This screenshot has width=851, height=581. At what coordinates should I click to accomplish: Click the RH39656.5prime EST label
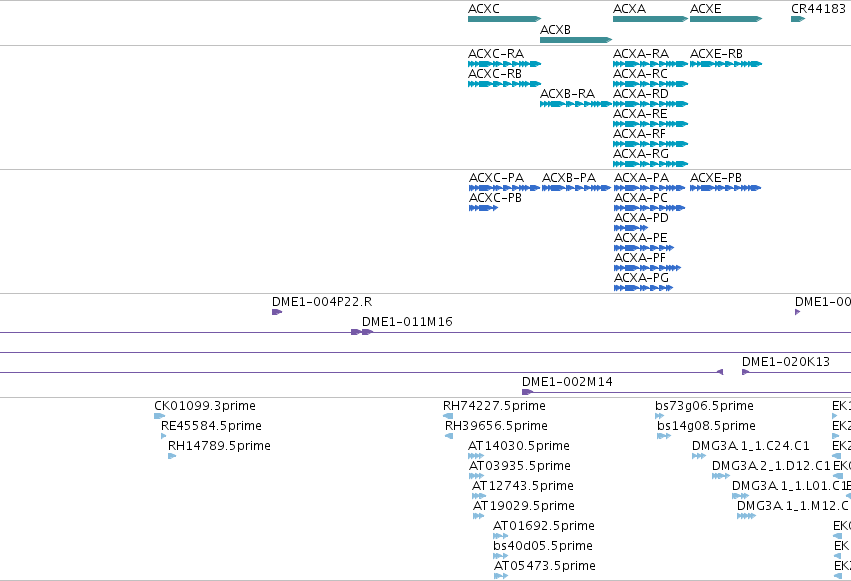tap(496, 426)
